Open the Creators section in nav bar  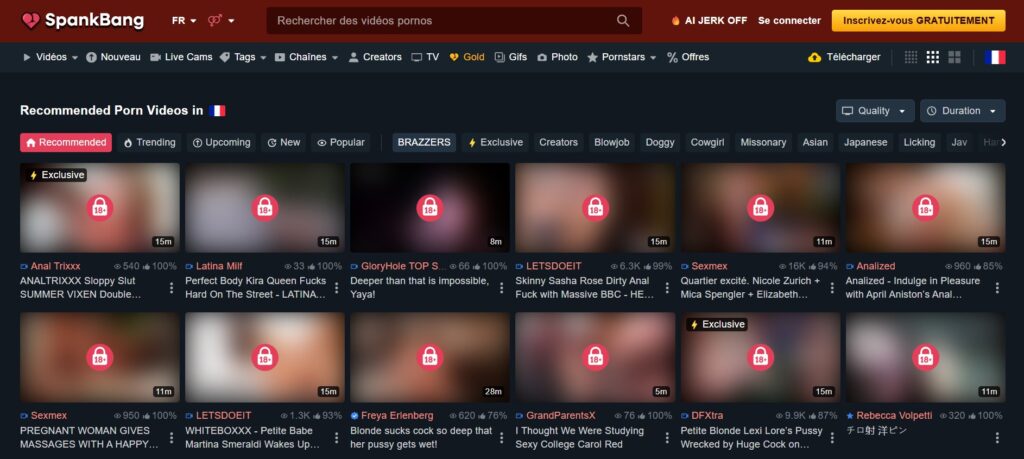tap(375, 57)
